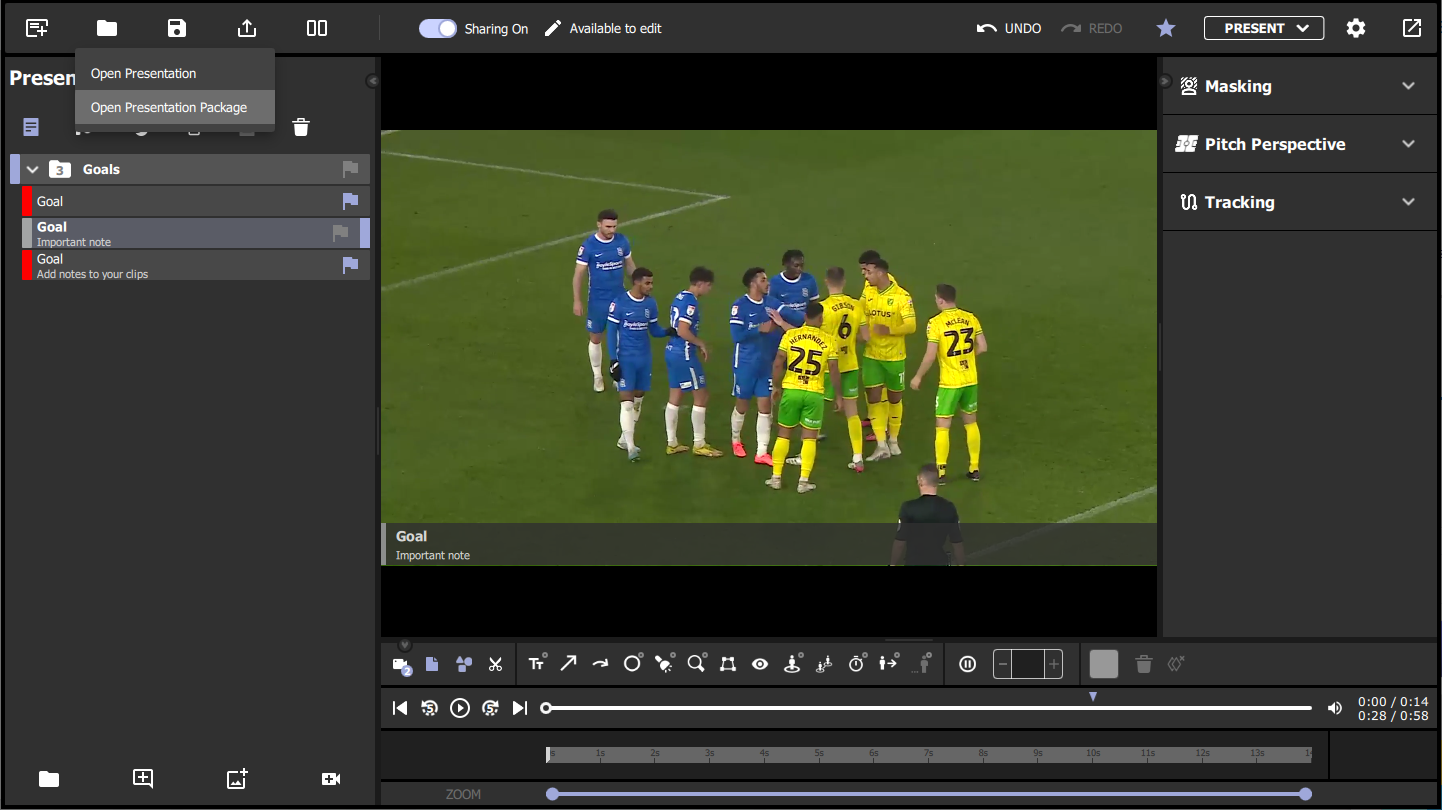Collapse the Goals clip group

tap(31, 169)
